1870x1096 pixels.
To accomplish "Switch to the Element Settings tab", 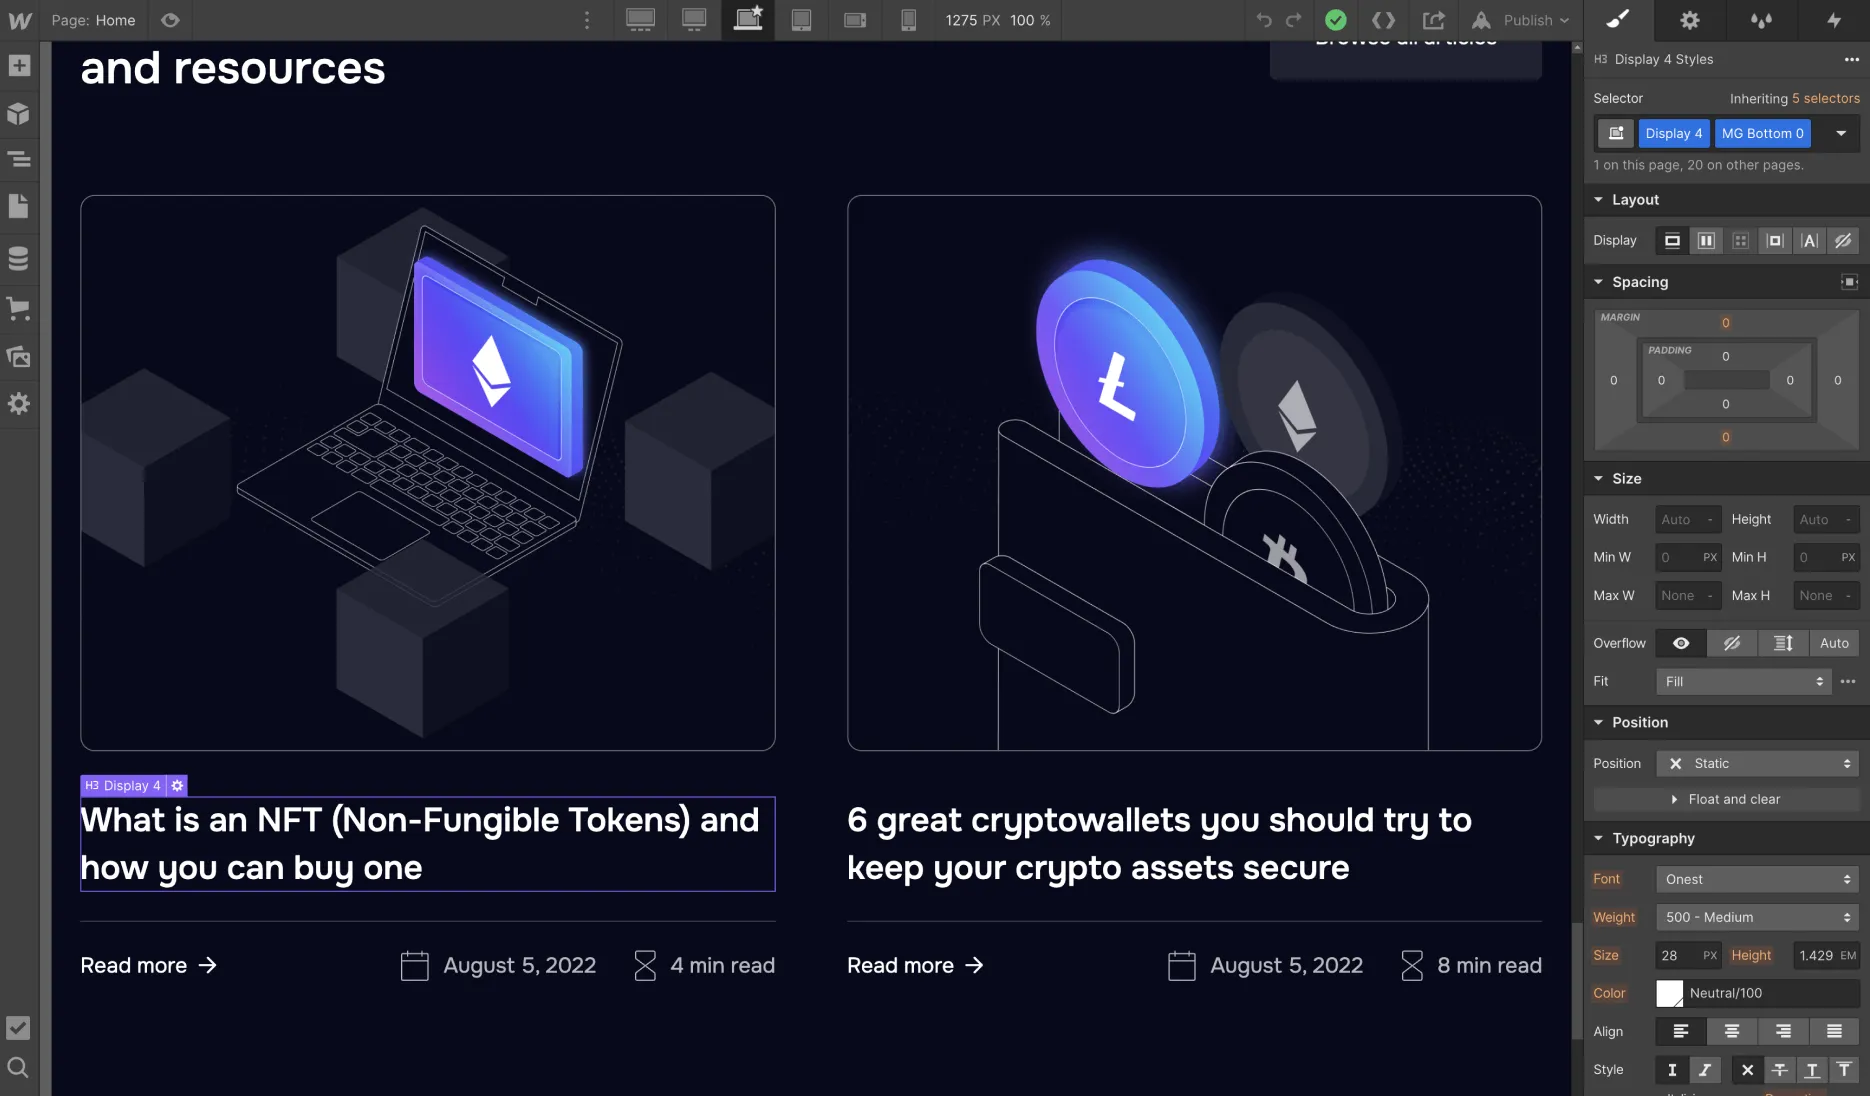I will 1690,20.
